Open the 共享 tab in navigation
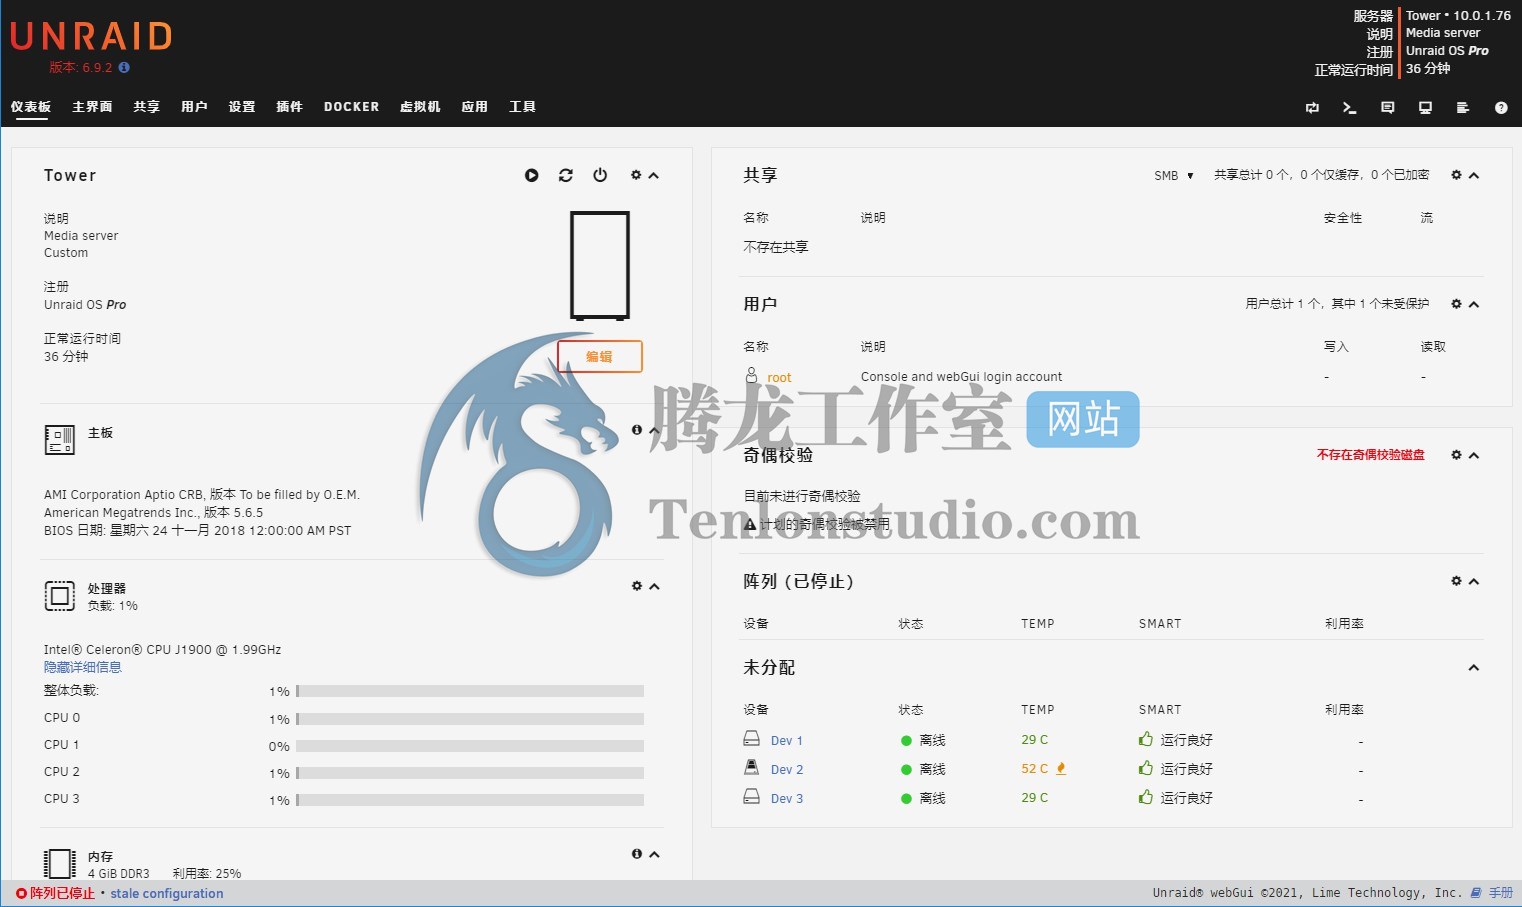 (x=147, y=107)
